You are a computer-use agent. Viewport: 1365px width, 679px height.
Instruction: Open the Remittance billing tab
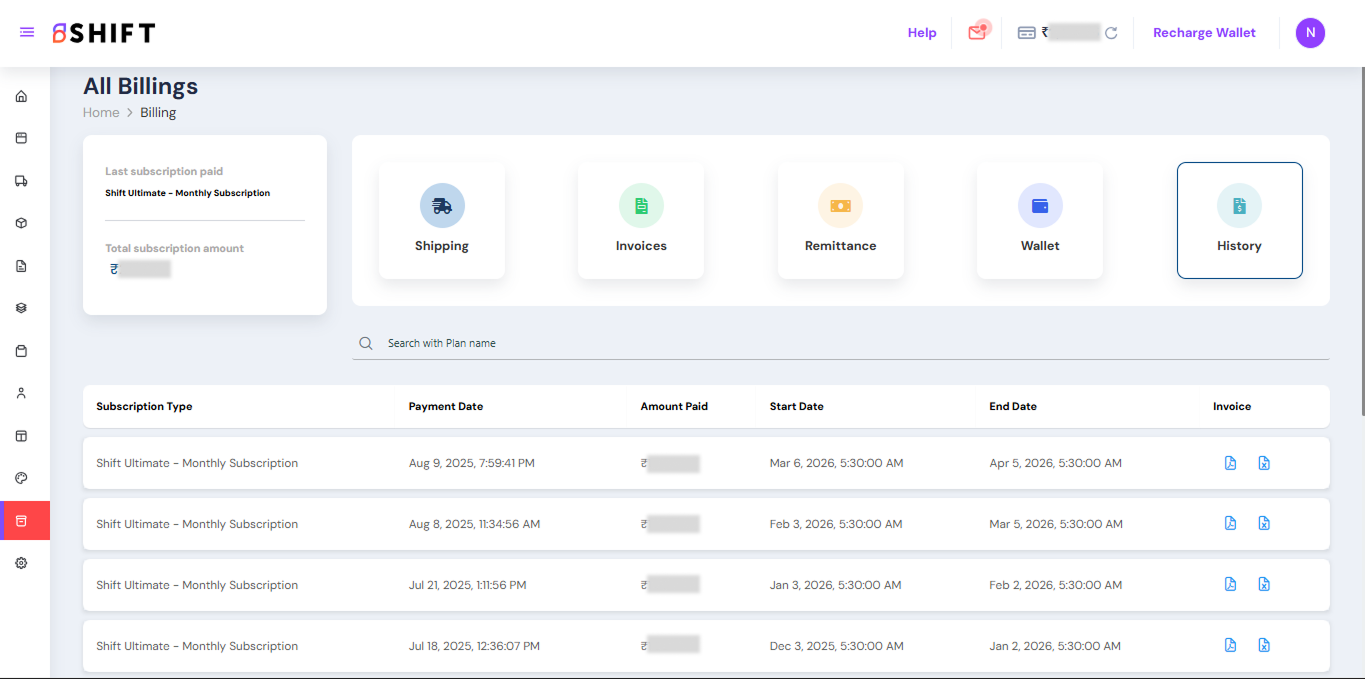(840, 220)
